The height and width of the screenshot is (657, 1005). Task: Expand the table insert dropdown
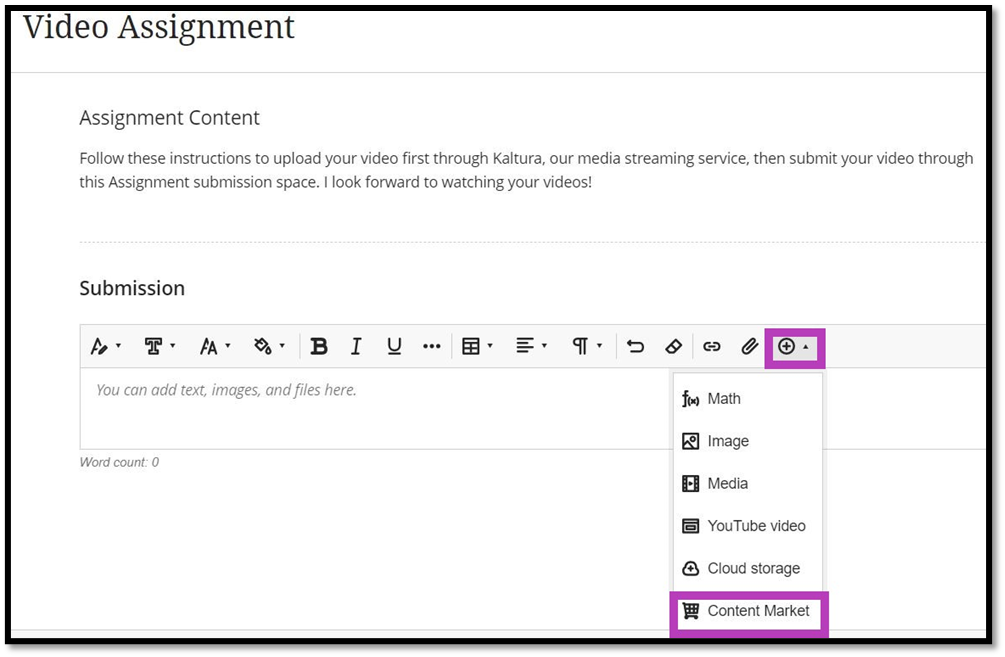click(478, 346)
